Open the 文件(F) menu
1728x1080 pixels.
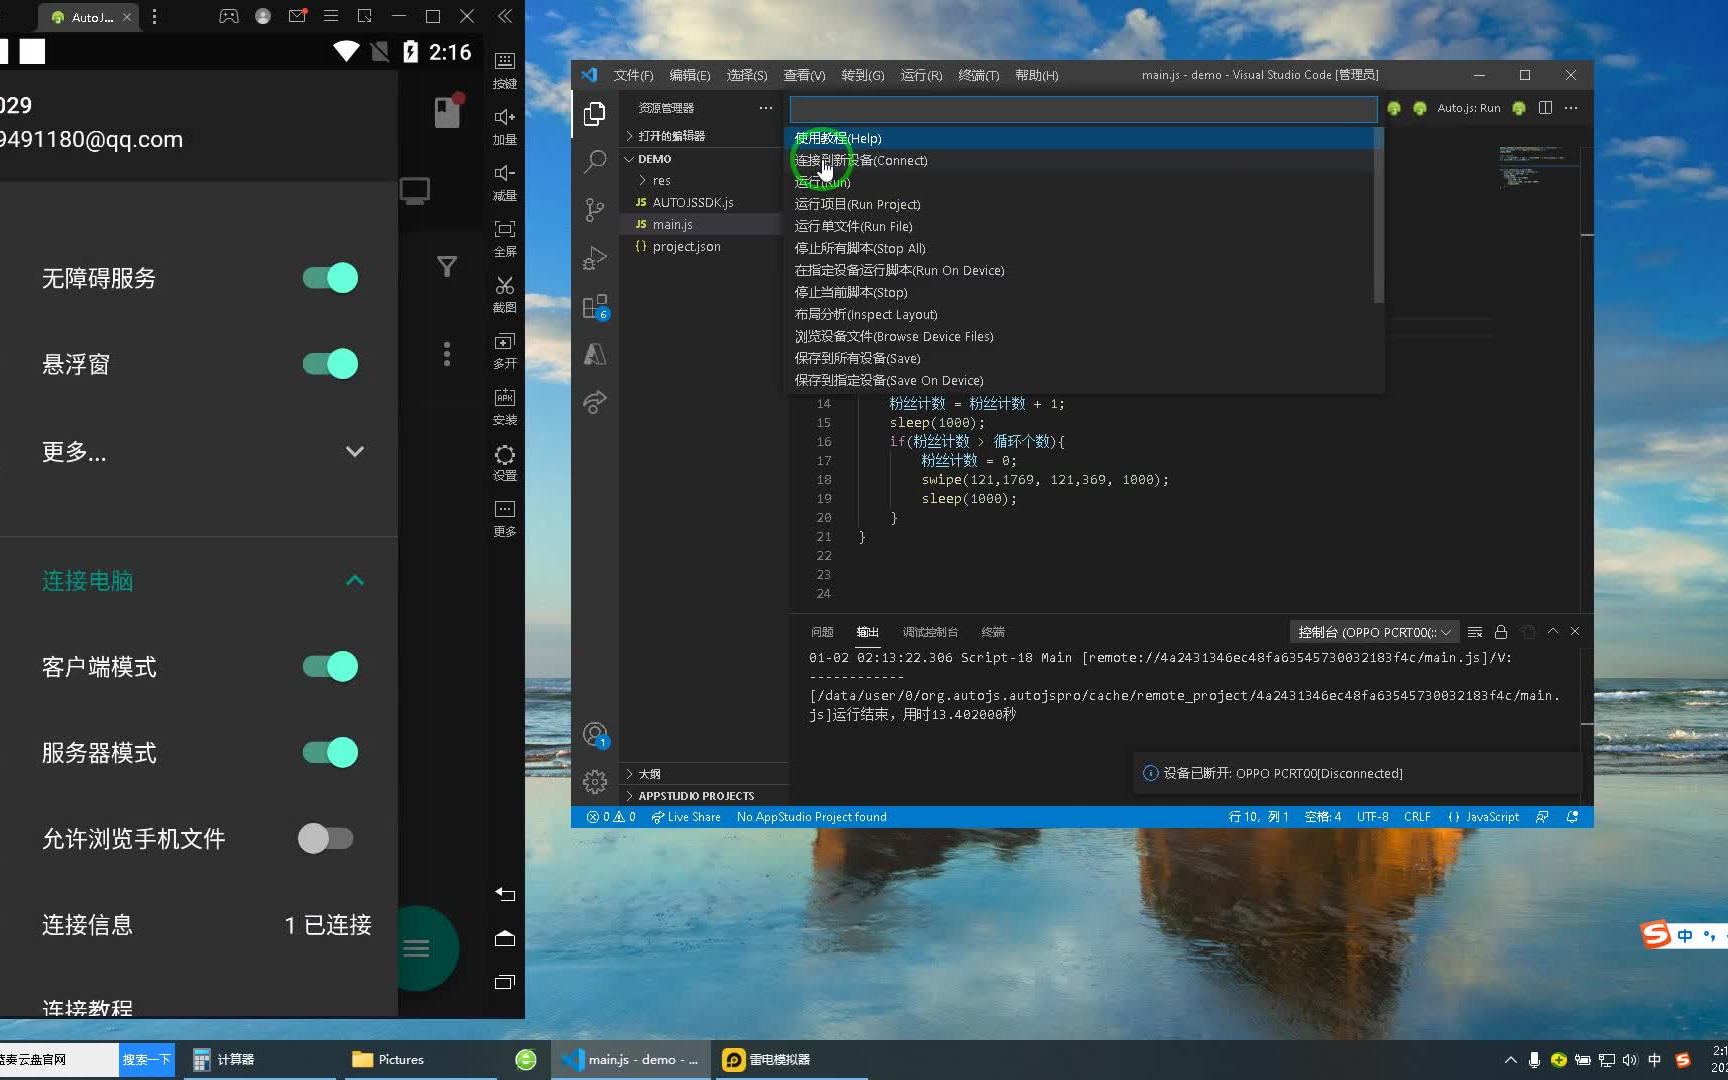(x=633, y=75)
